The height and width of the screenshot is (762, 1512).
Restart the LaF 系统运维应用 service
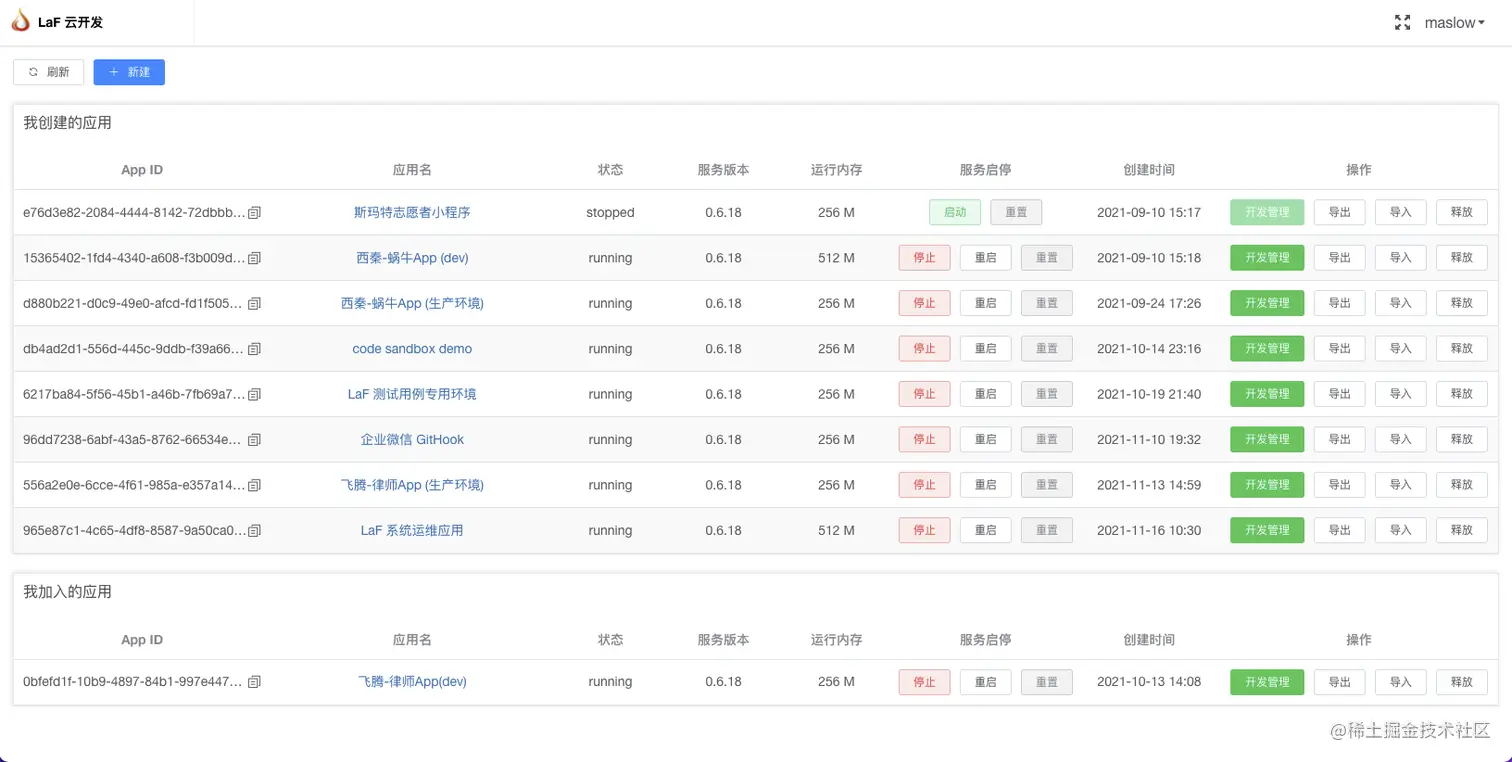[x=985, y=530]
